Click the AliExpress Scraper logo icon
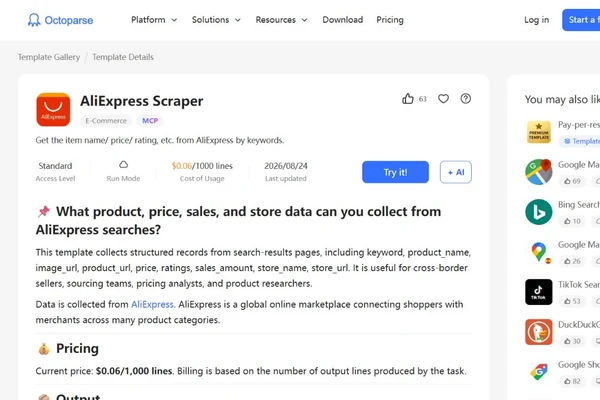600x400 pixels. click(53, 109)
